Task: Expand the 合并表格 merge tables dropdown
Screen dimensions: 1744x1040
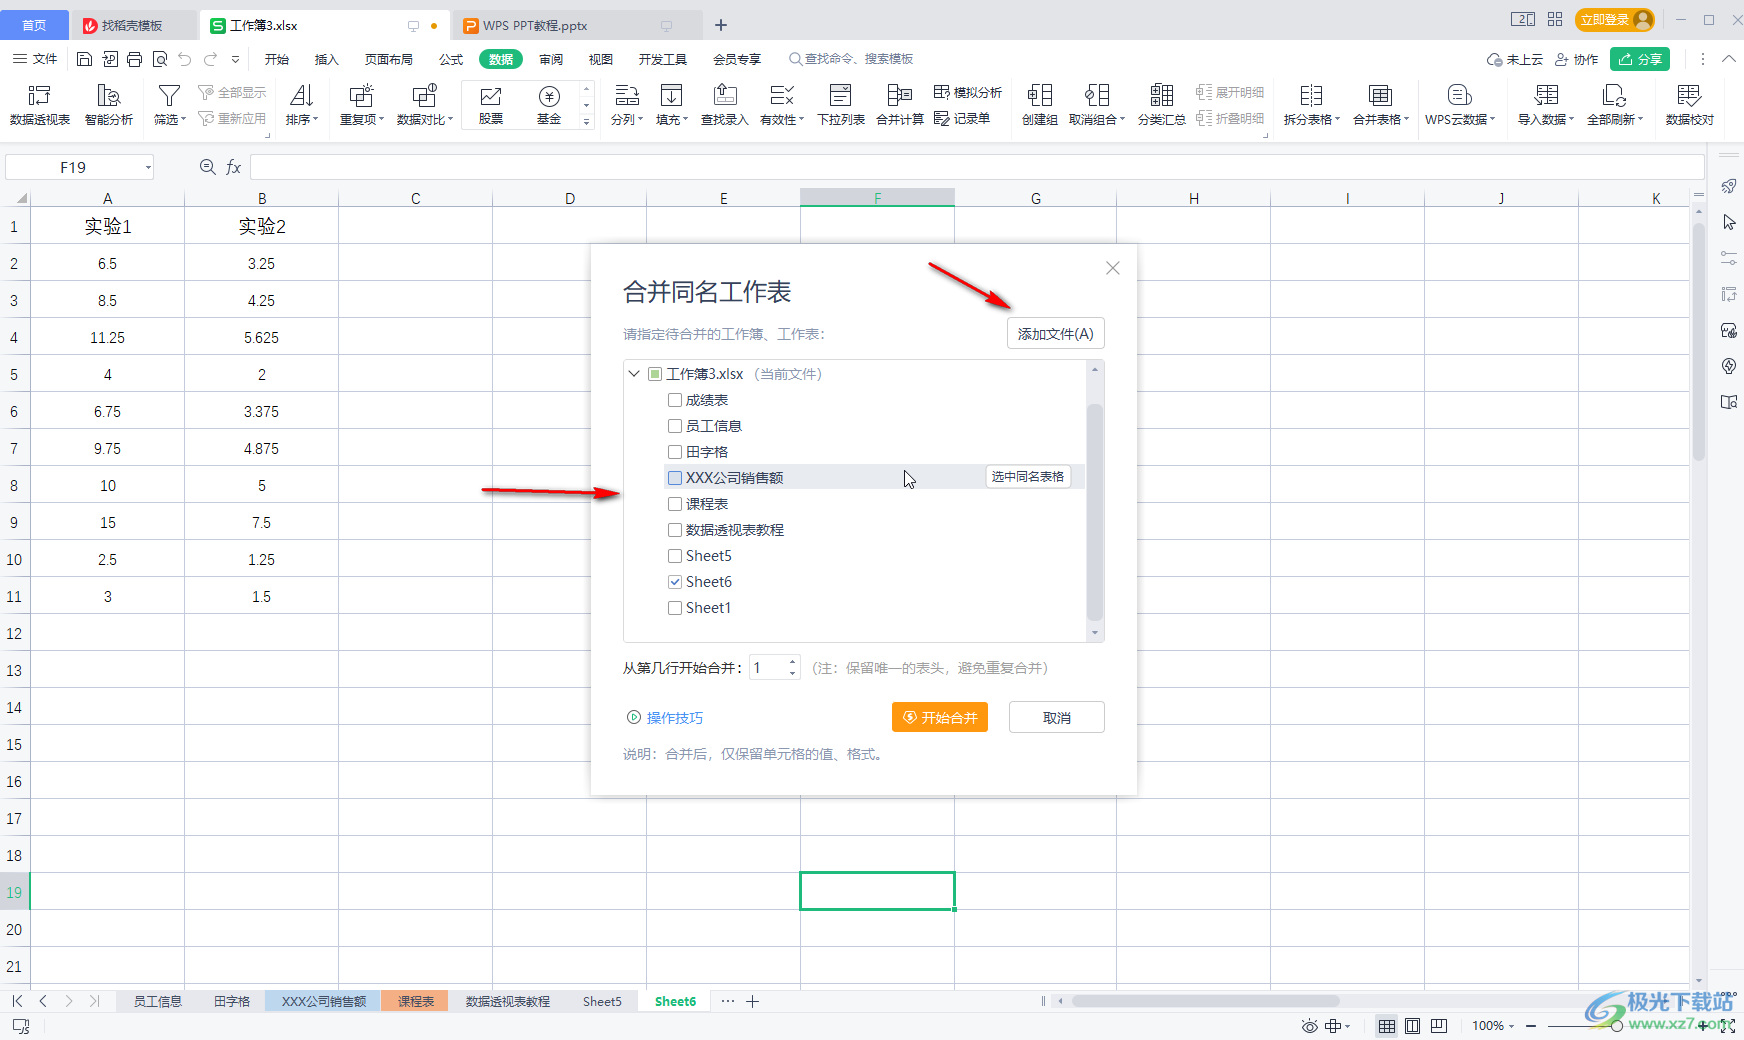Action: pyautogui.click(x=1406, y=120)
